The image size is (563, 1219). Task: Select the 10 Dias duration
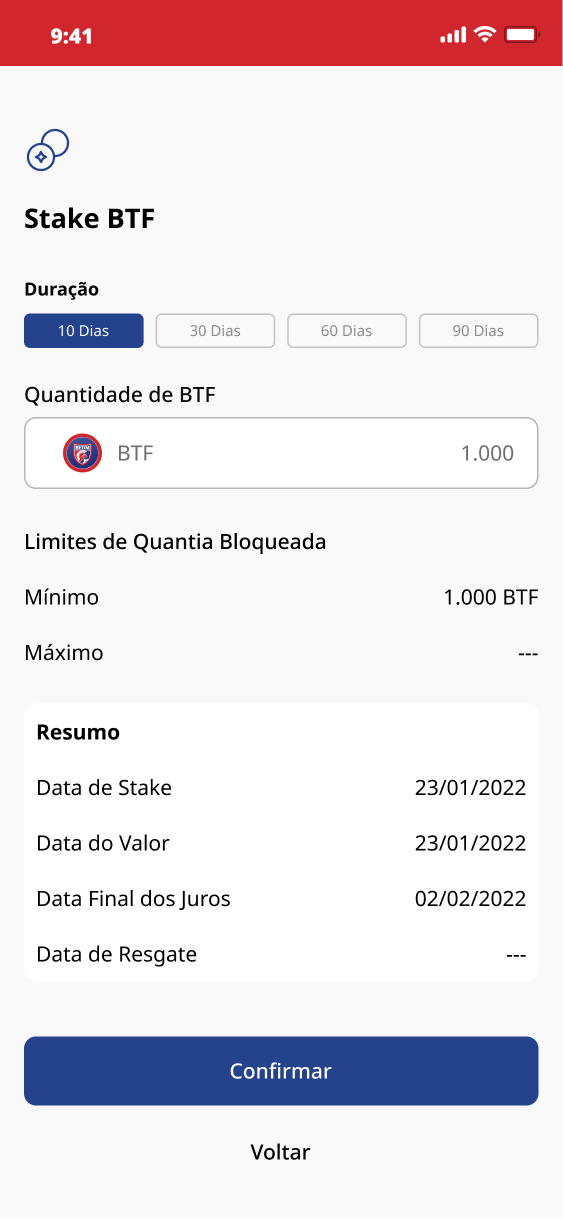coord(84,331)
